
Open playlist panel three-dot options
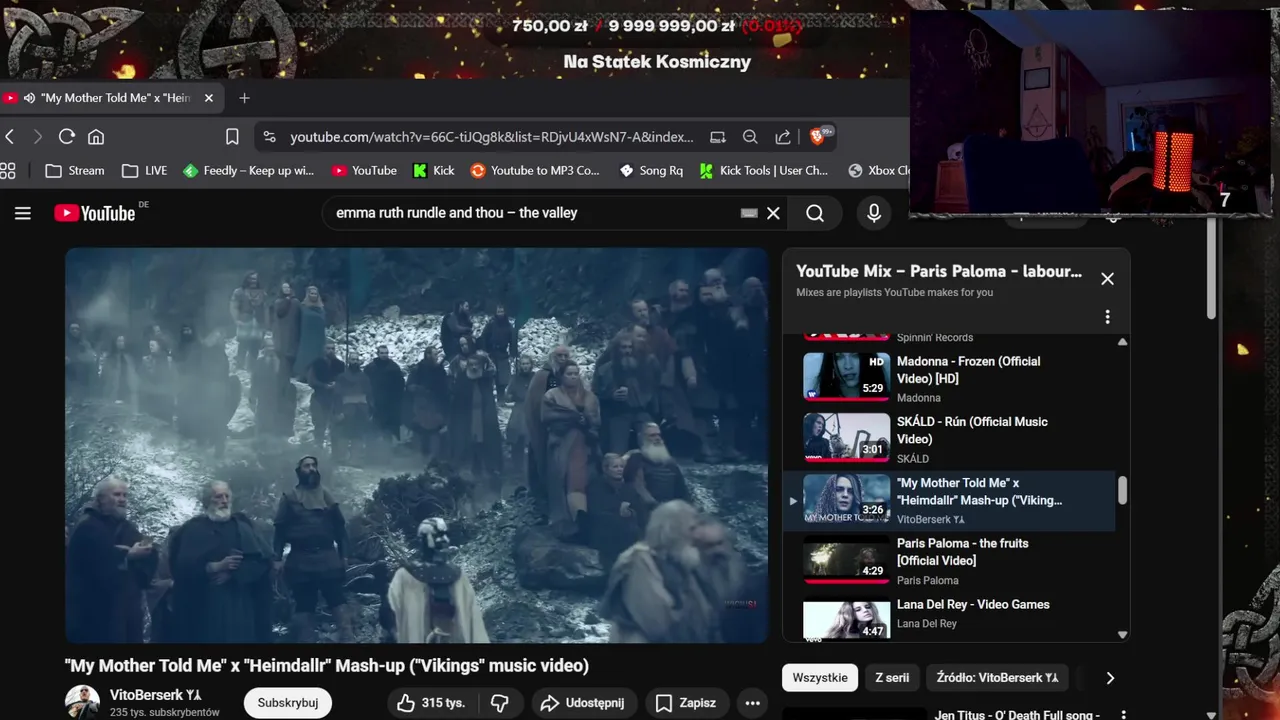1107,317
